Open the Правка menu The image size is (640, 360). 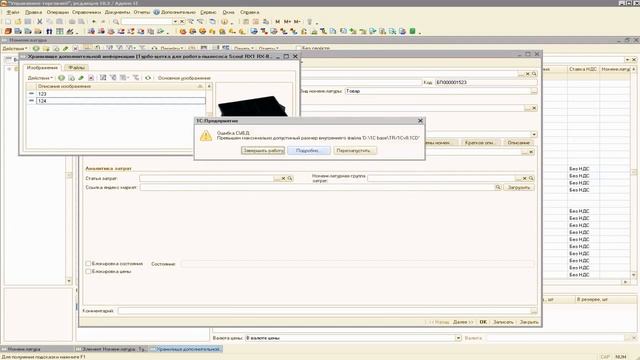click(x=33, y=12)
